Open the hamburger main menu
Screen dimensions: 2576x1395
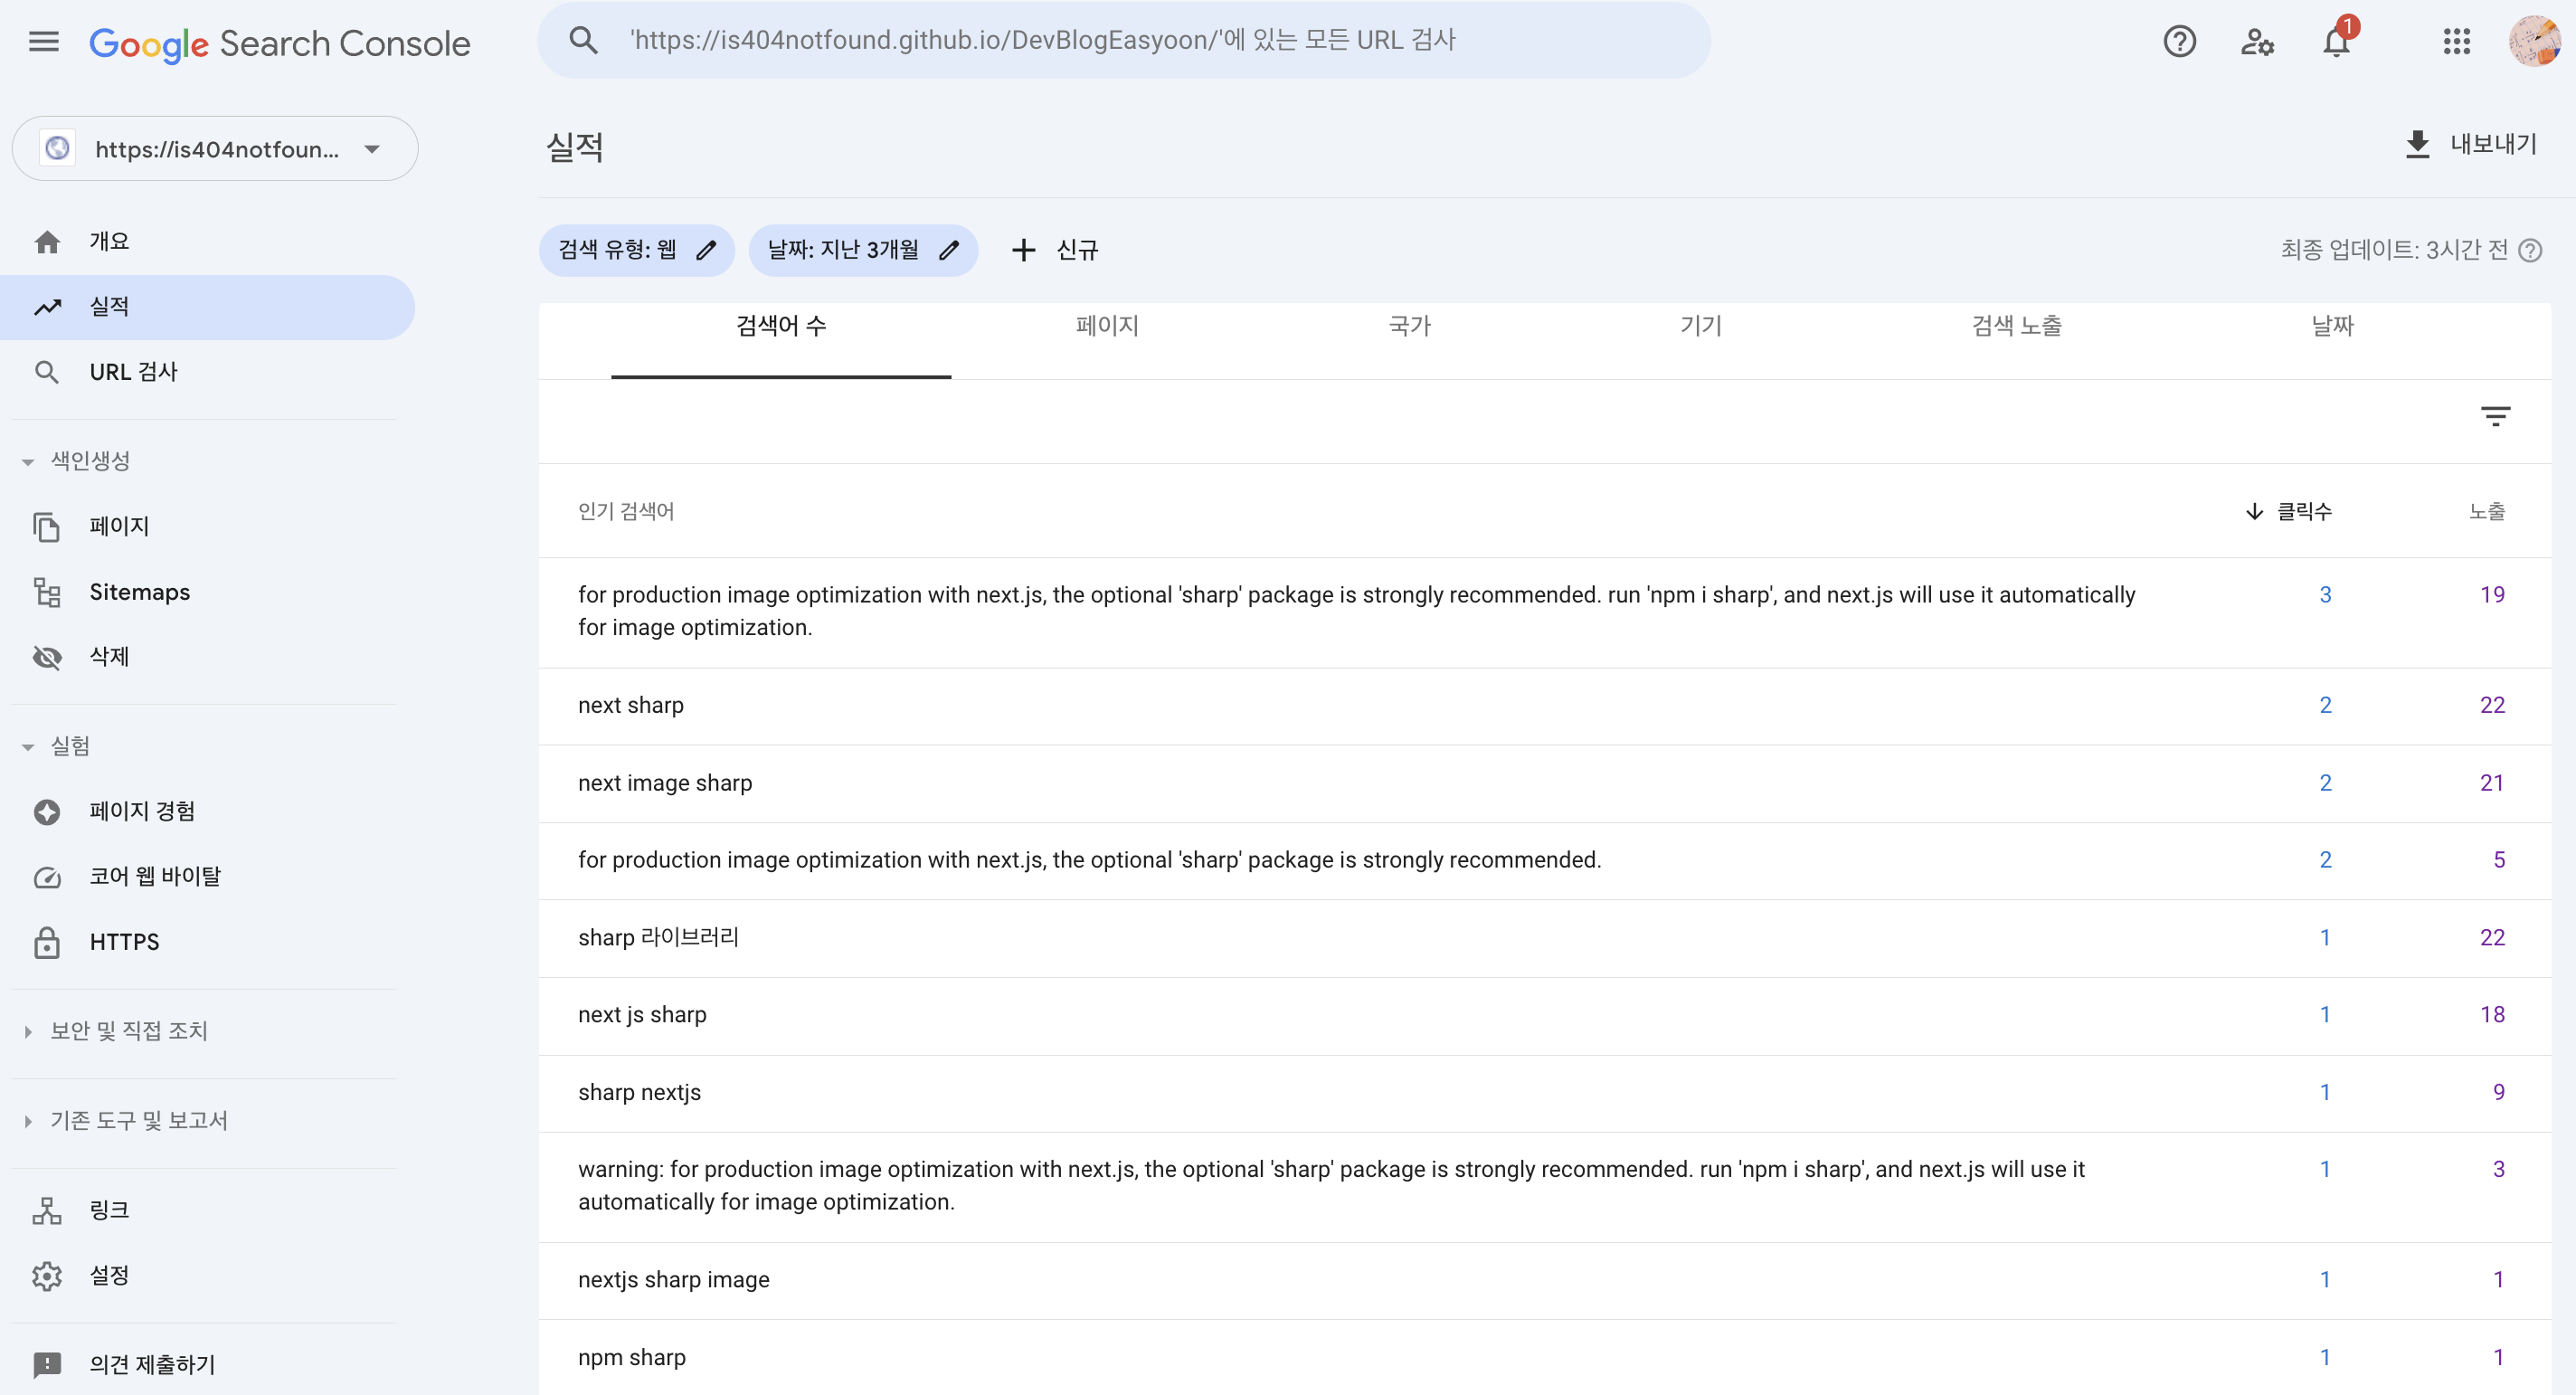click(43, 42)
